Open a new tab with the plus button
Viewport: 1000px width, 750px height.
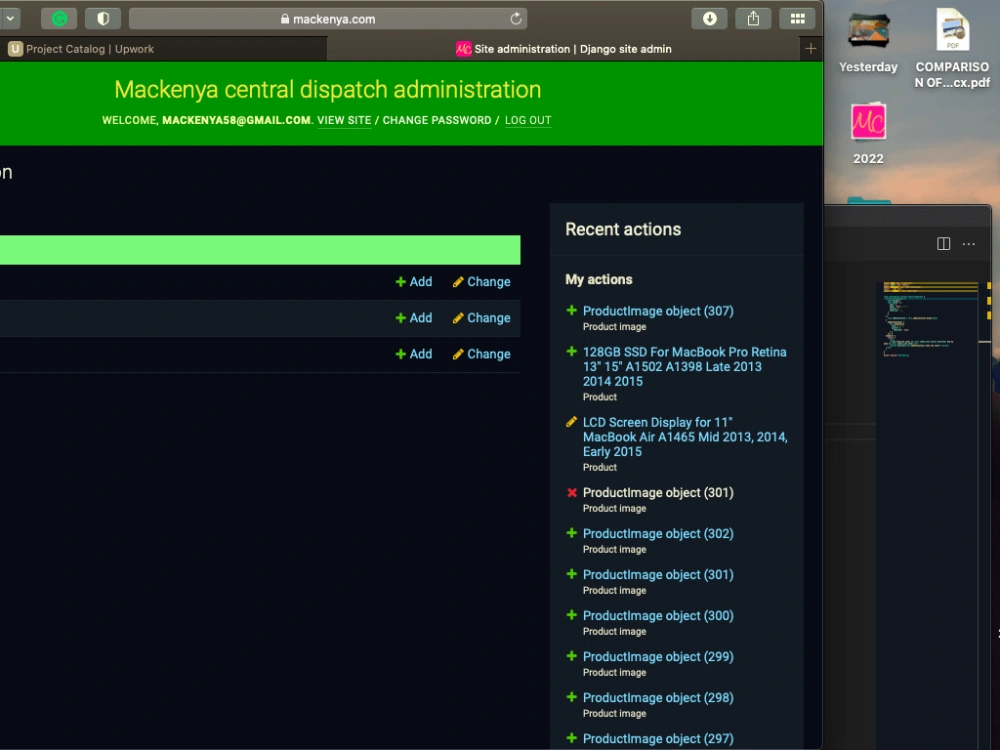[810, 48]
